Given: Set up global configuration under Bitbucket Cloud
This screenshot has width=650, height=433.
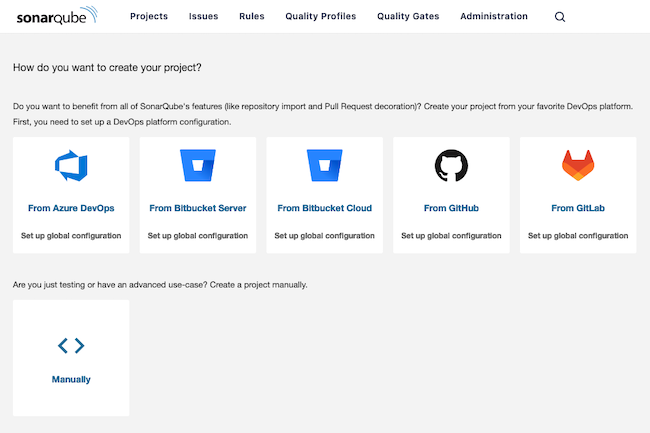Looking at the screenshot, I should click(x=324, y=236).
